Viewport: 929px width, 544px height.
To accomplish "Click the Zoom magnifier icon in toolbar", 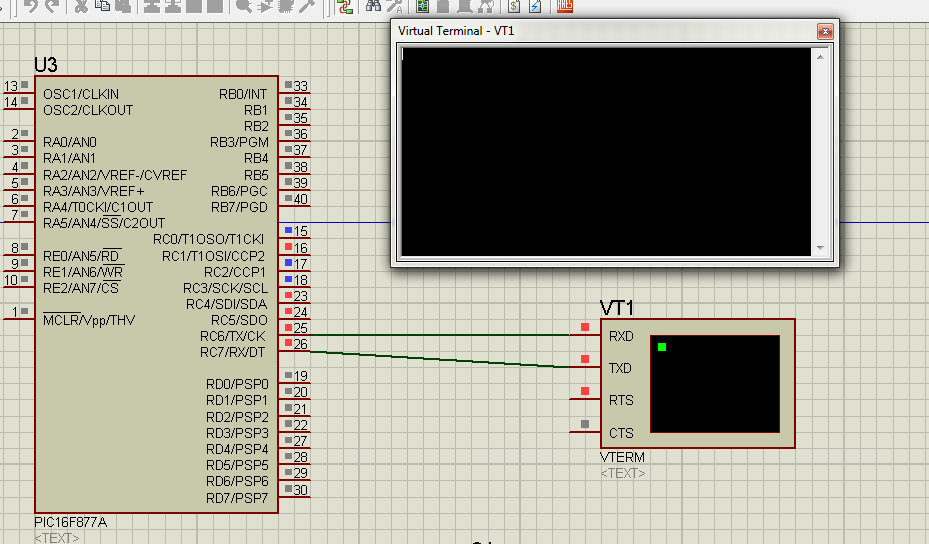I will 244,5.
